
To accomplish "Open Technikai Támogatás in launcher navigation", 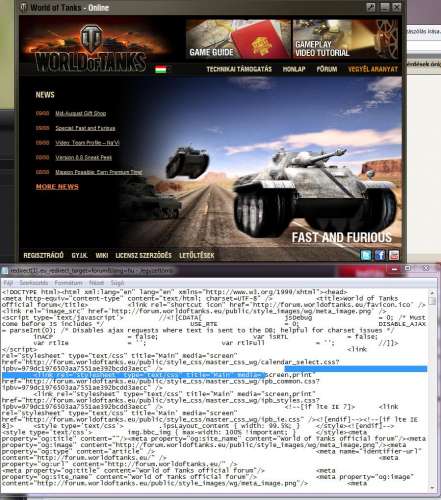I will point(239,69).
